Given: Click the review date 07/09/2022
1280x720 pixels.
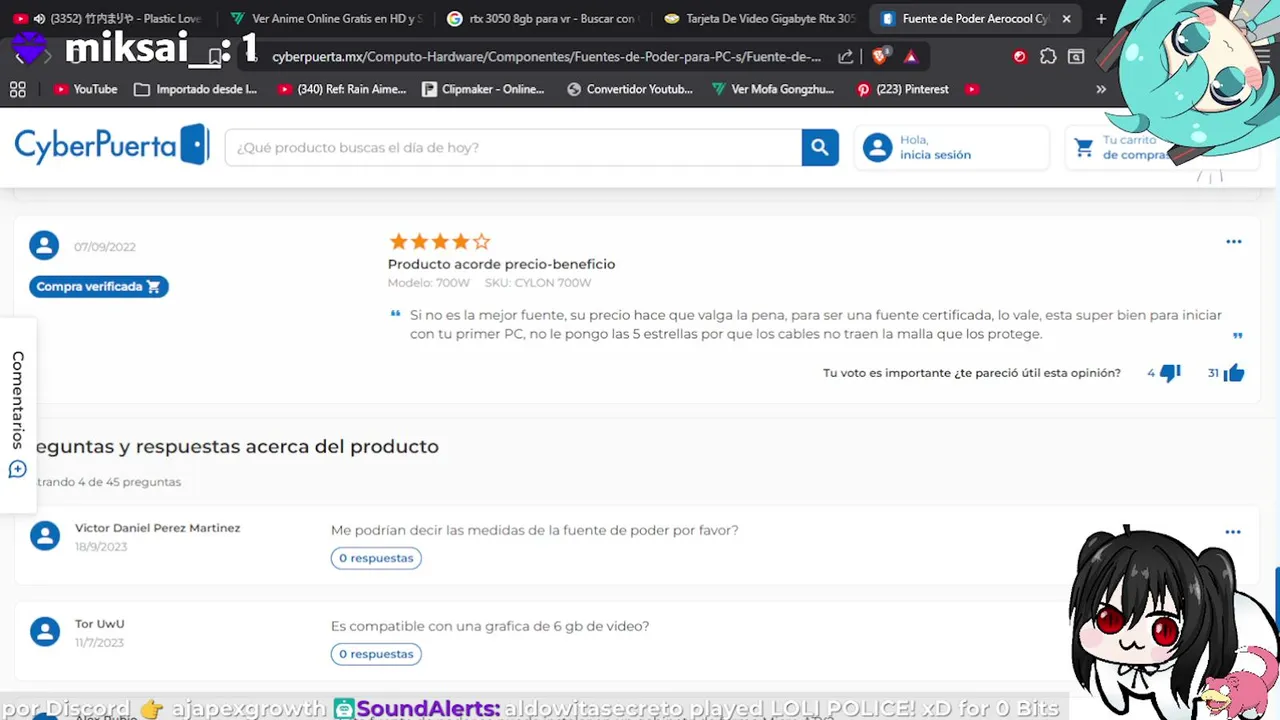Looking at the screenshot, I should click(x=105, y=247).
